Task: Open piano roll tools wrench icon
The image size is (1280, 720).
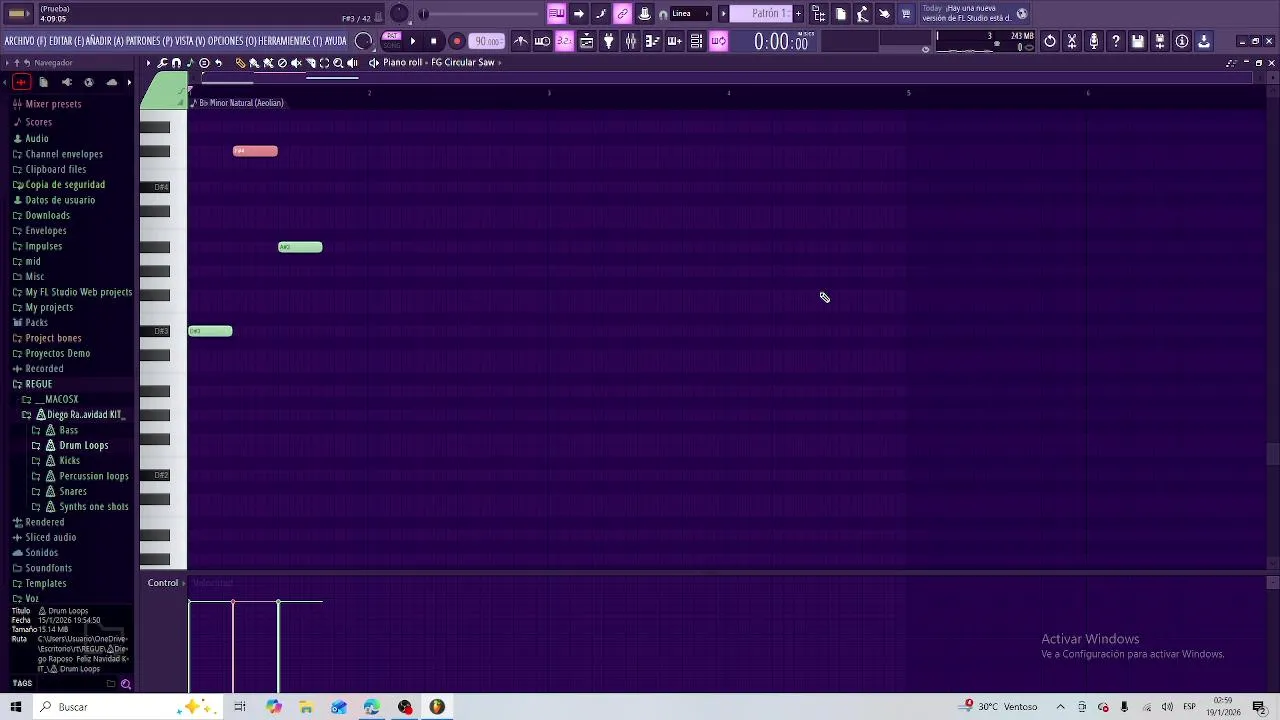Action: pyautogui.click(x=162, y=63)
